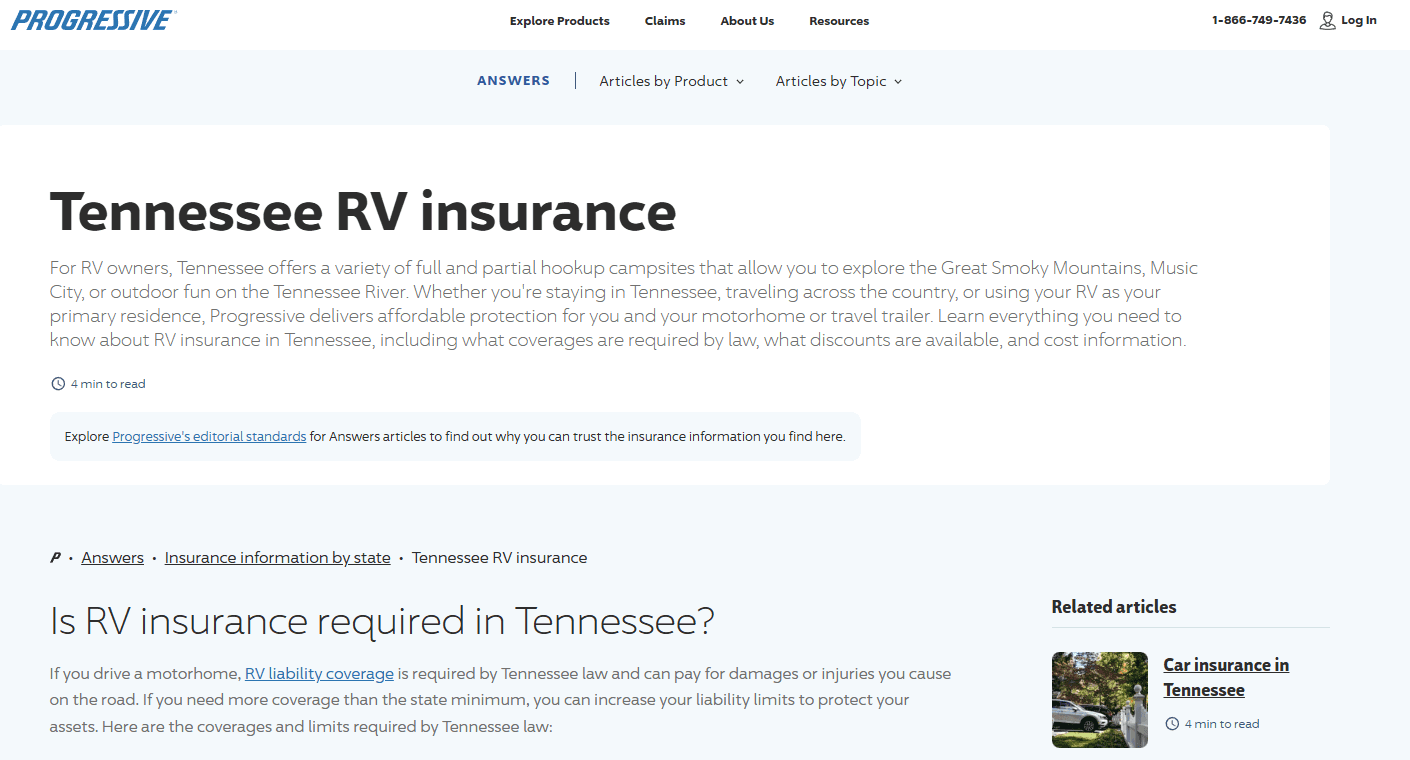Screen dimensions: 1410x760
Task: Open the RV liability coverage link
Action: (x=319, y=674)
